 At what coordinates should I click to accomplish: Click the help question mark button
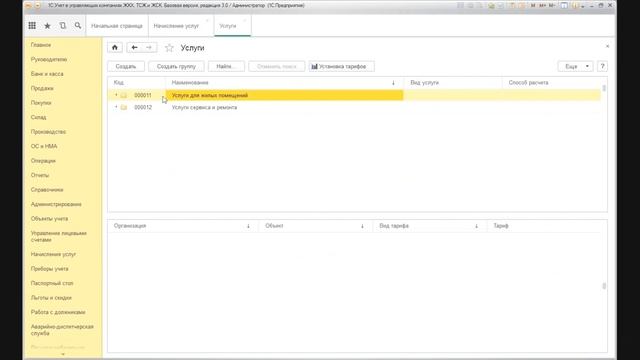click(602, 67)
